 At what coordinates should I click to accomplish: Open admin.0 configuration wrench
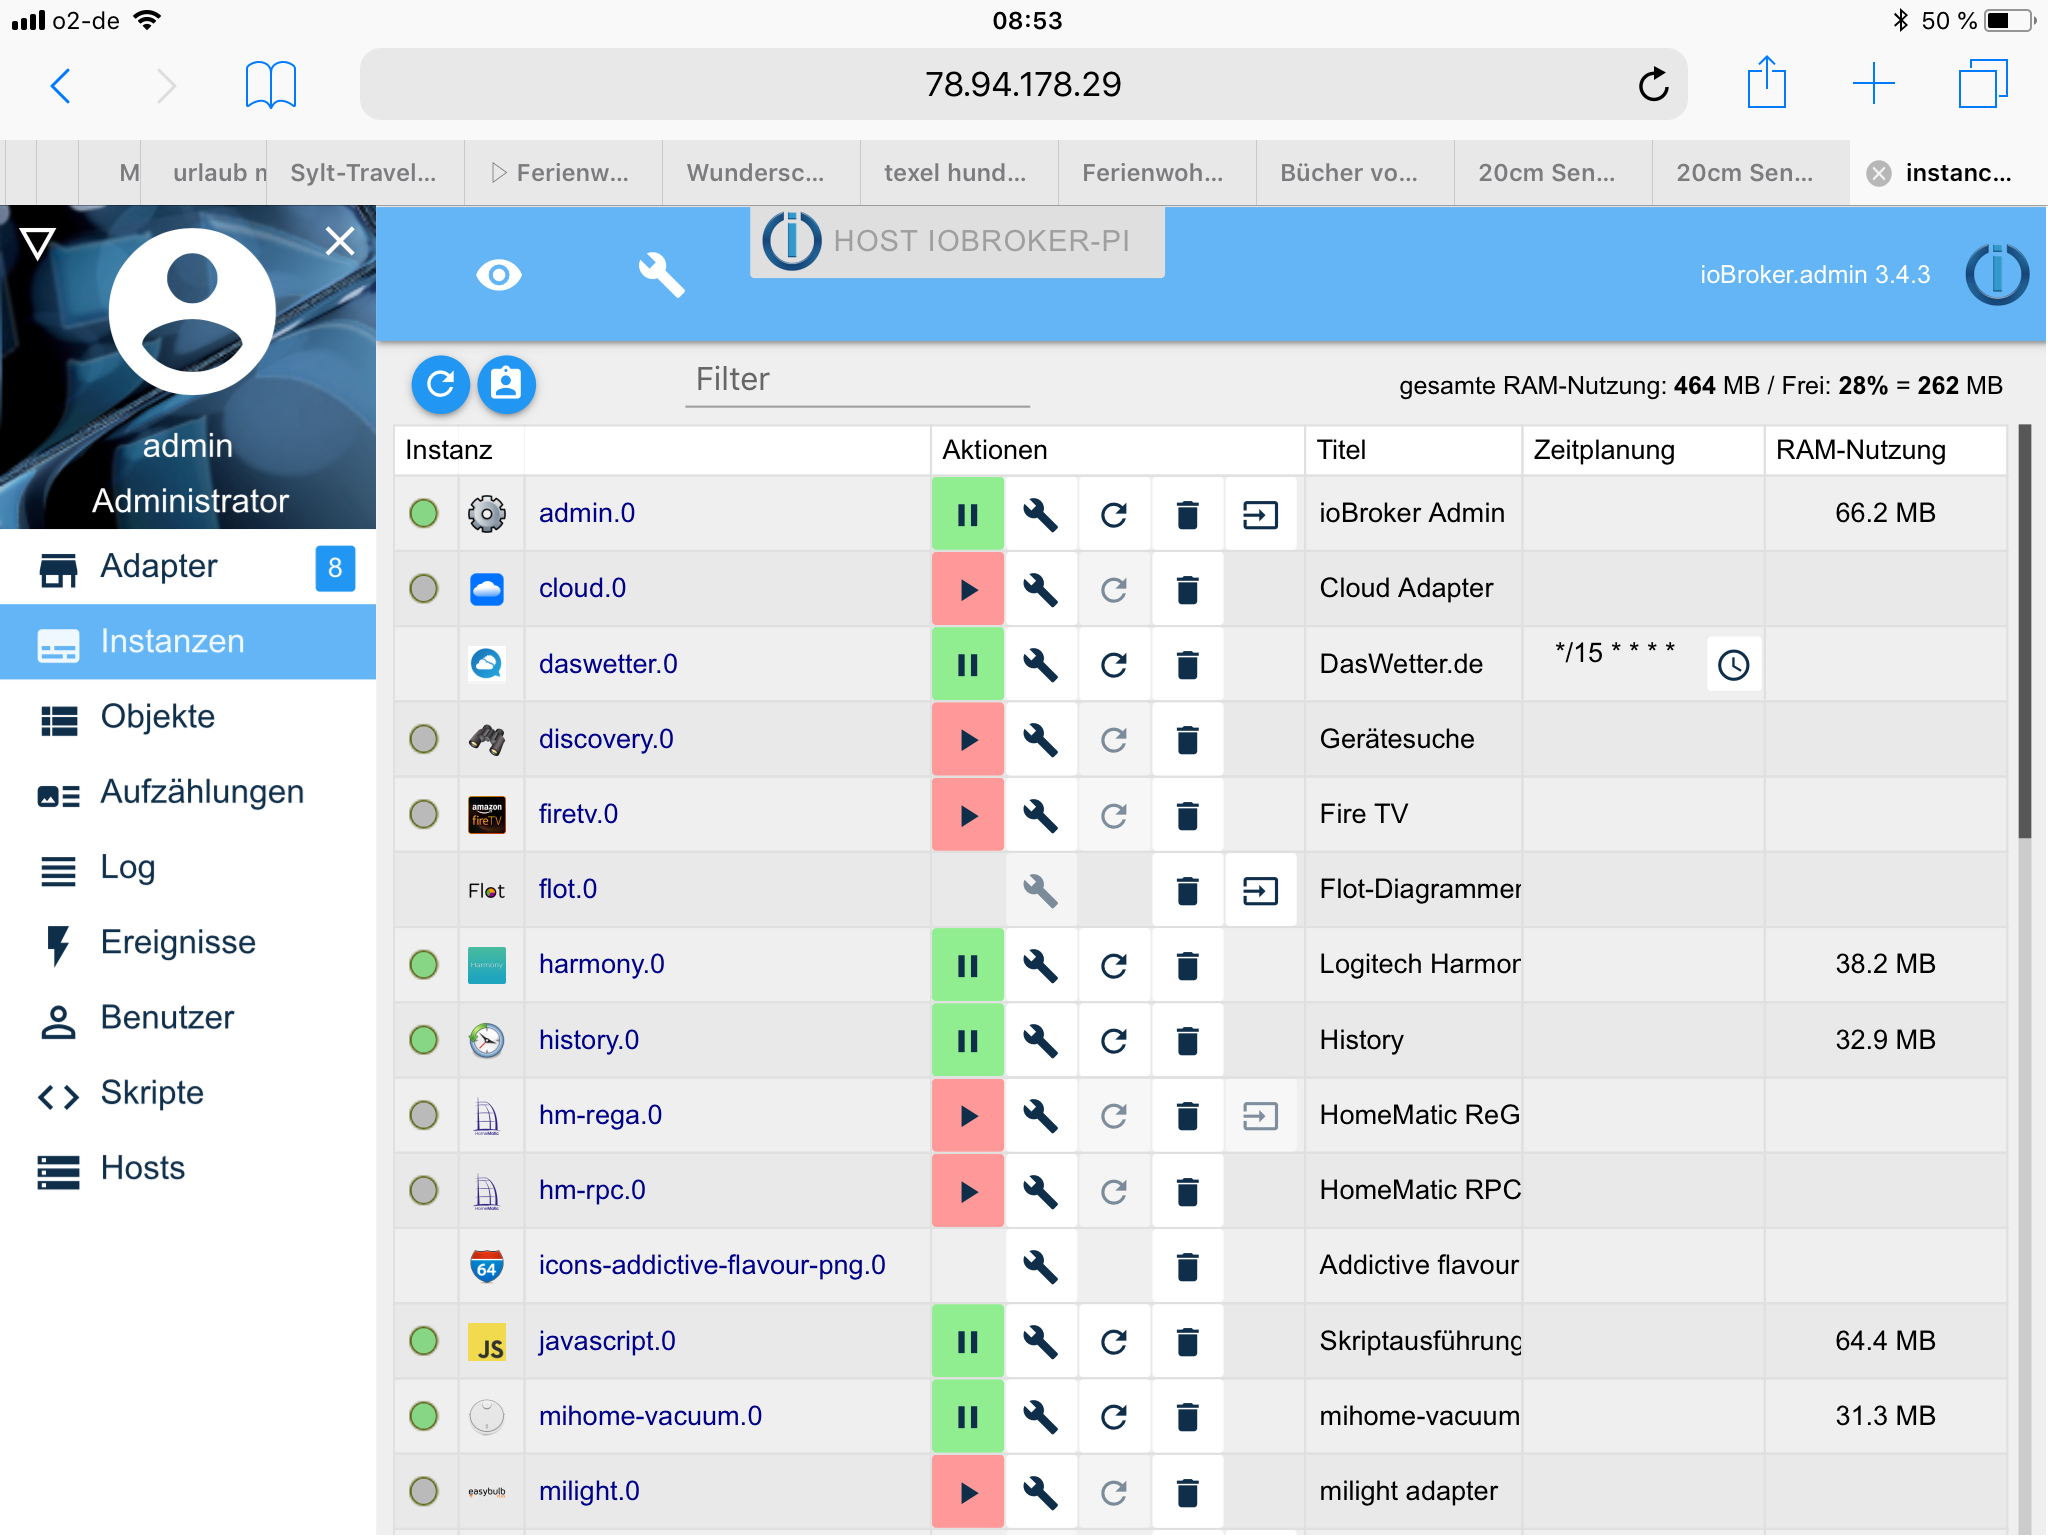[1041, 514]
